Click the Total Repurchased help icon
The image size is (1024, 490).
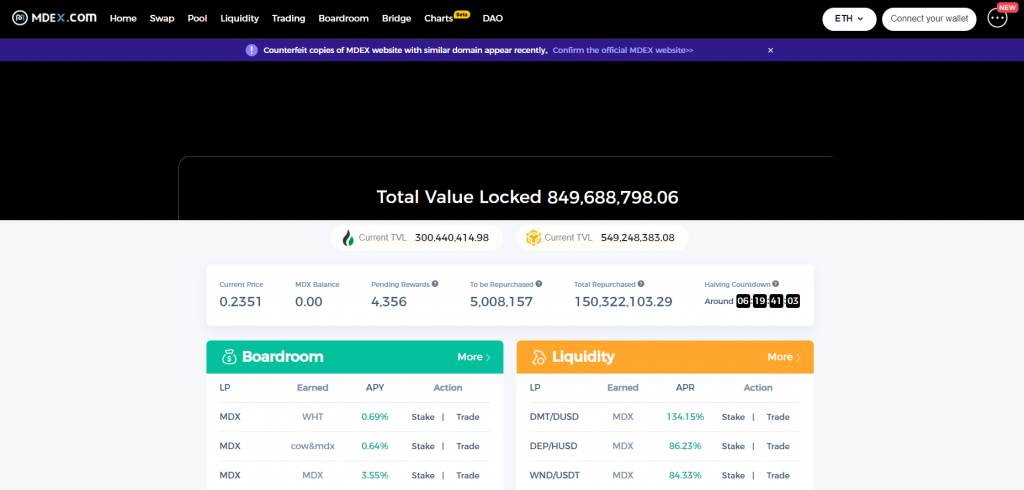641,284
